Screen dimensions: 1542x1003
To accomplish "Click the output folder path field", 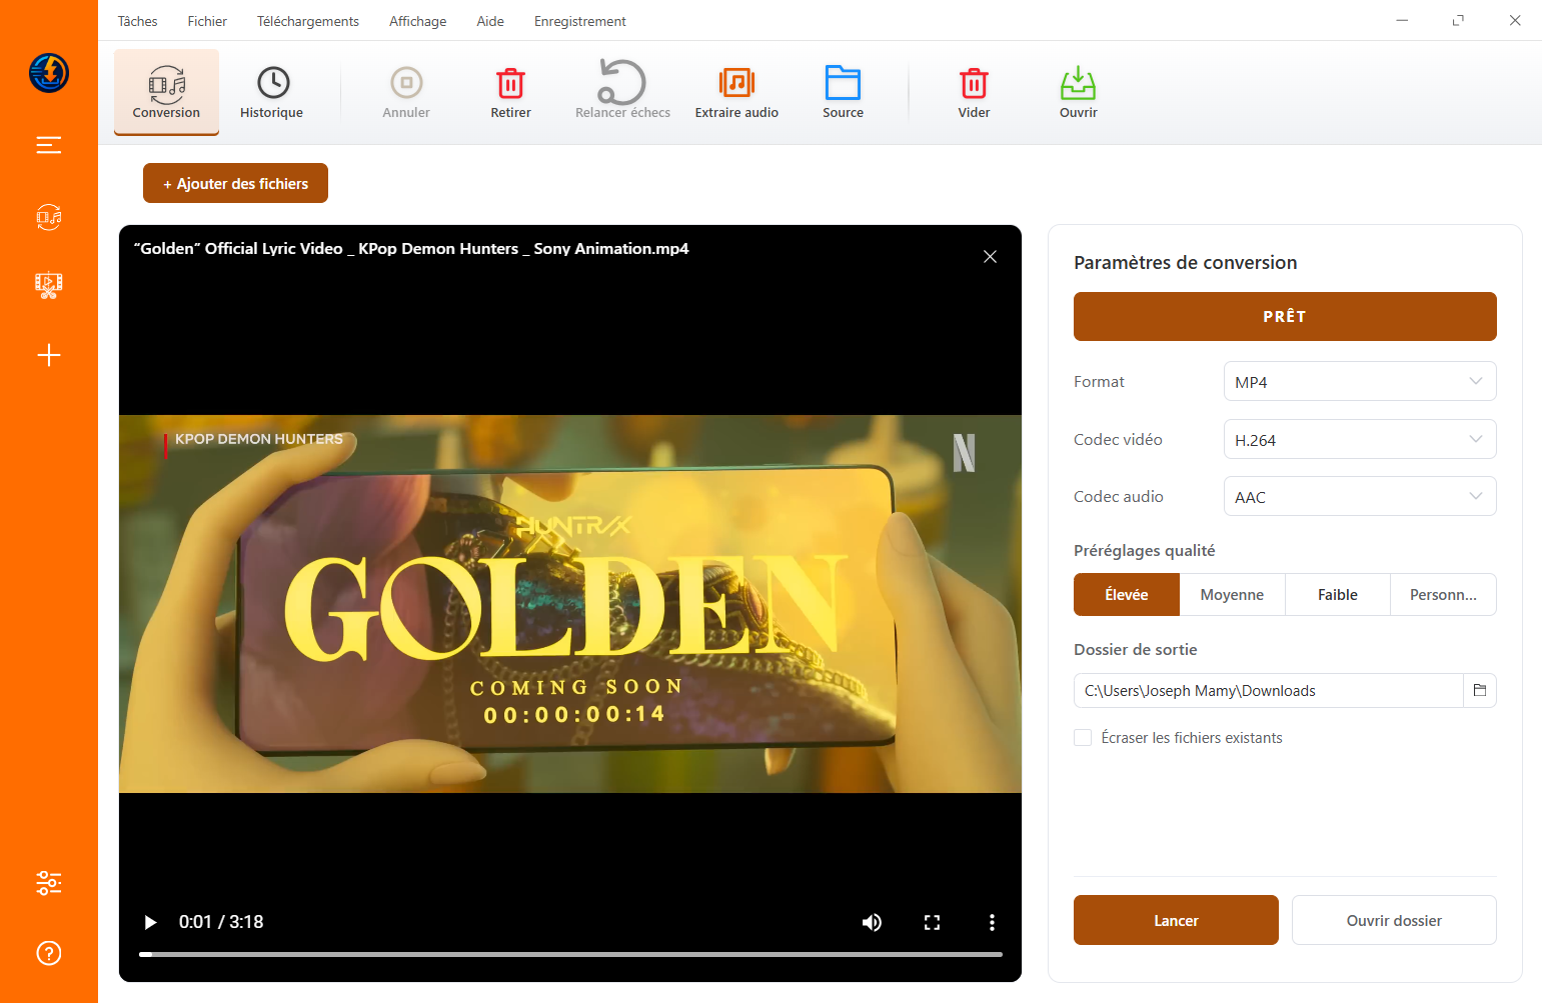I will coord(1268,690).
